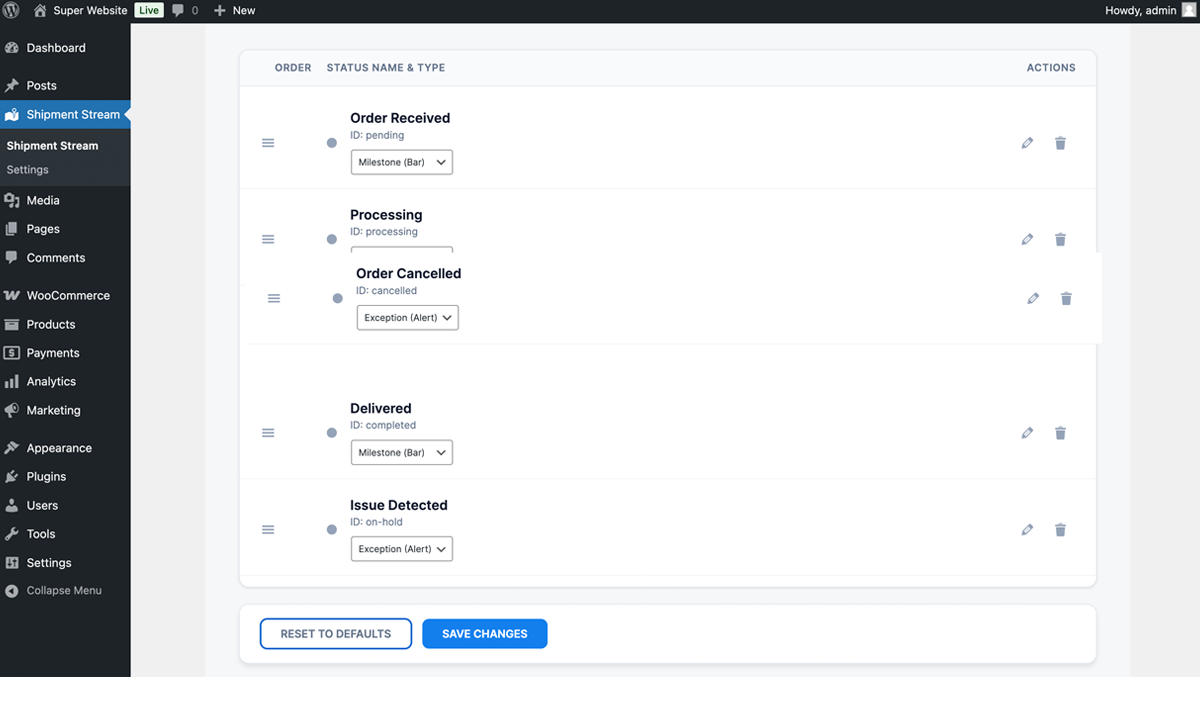Image resolution: width=1200 pixels, height=720 pixels.
Task: Edit the Order Cancelled status
Action: [x=1033, y=297]
